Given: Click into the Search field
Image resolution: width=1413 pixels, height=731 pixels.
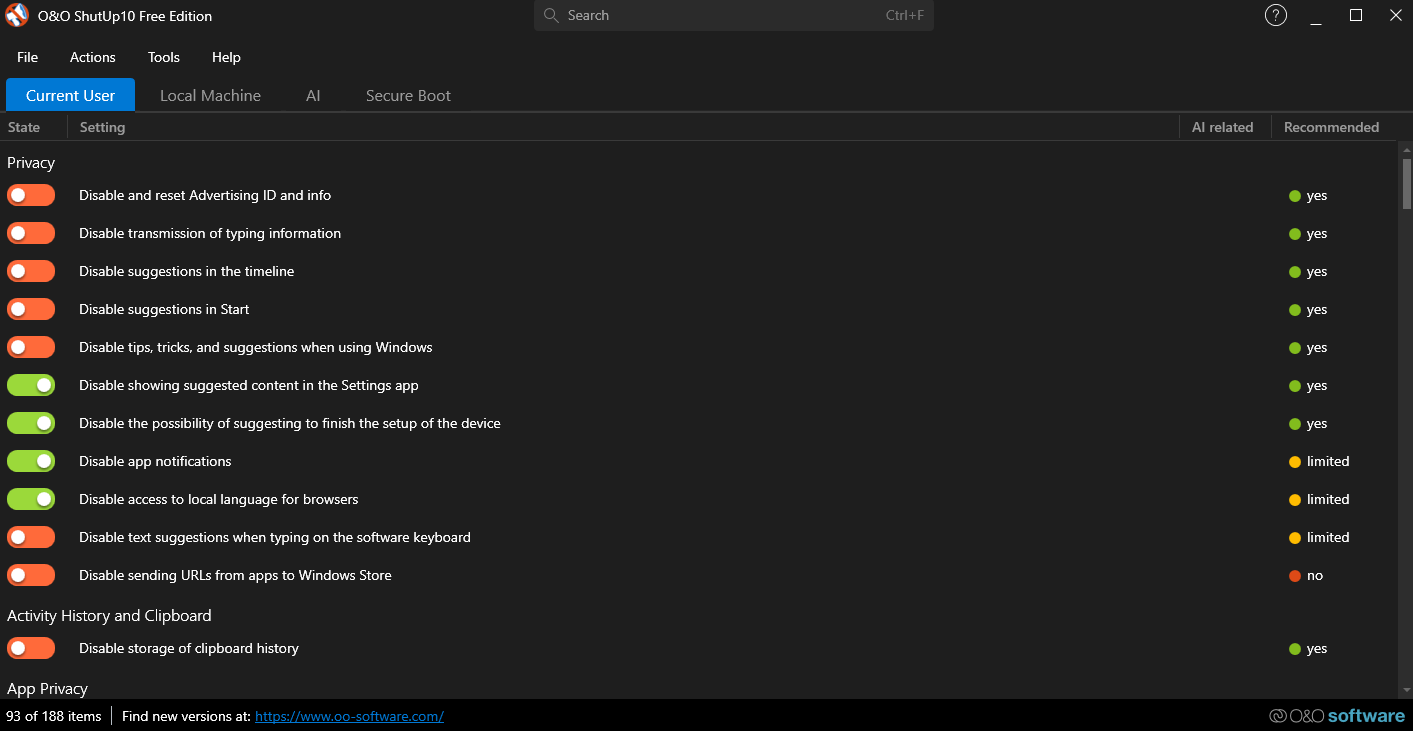Looking at the screenshot, I should pos(734,15).
